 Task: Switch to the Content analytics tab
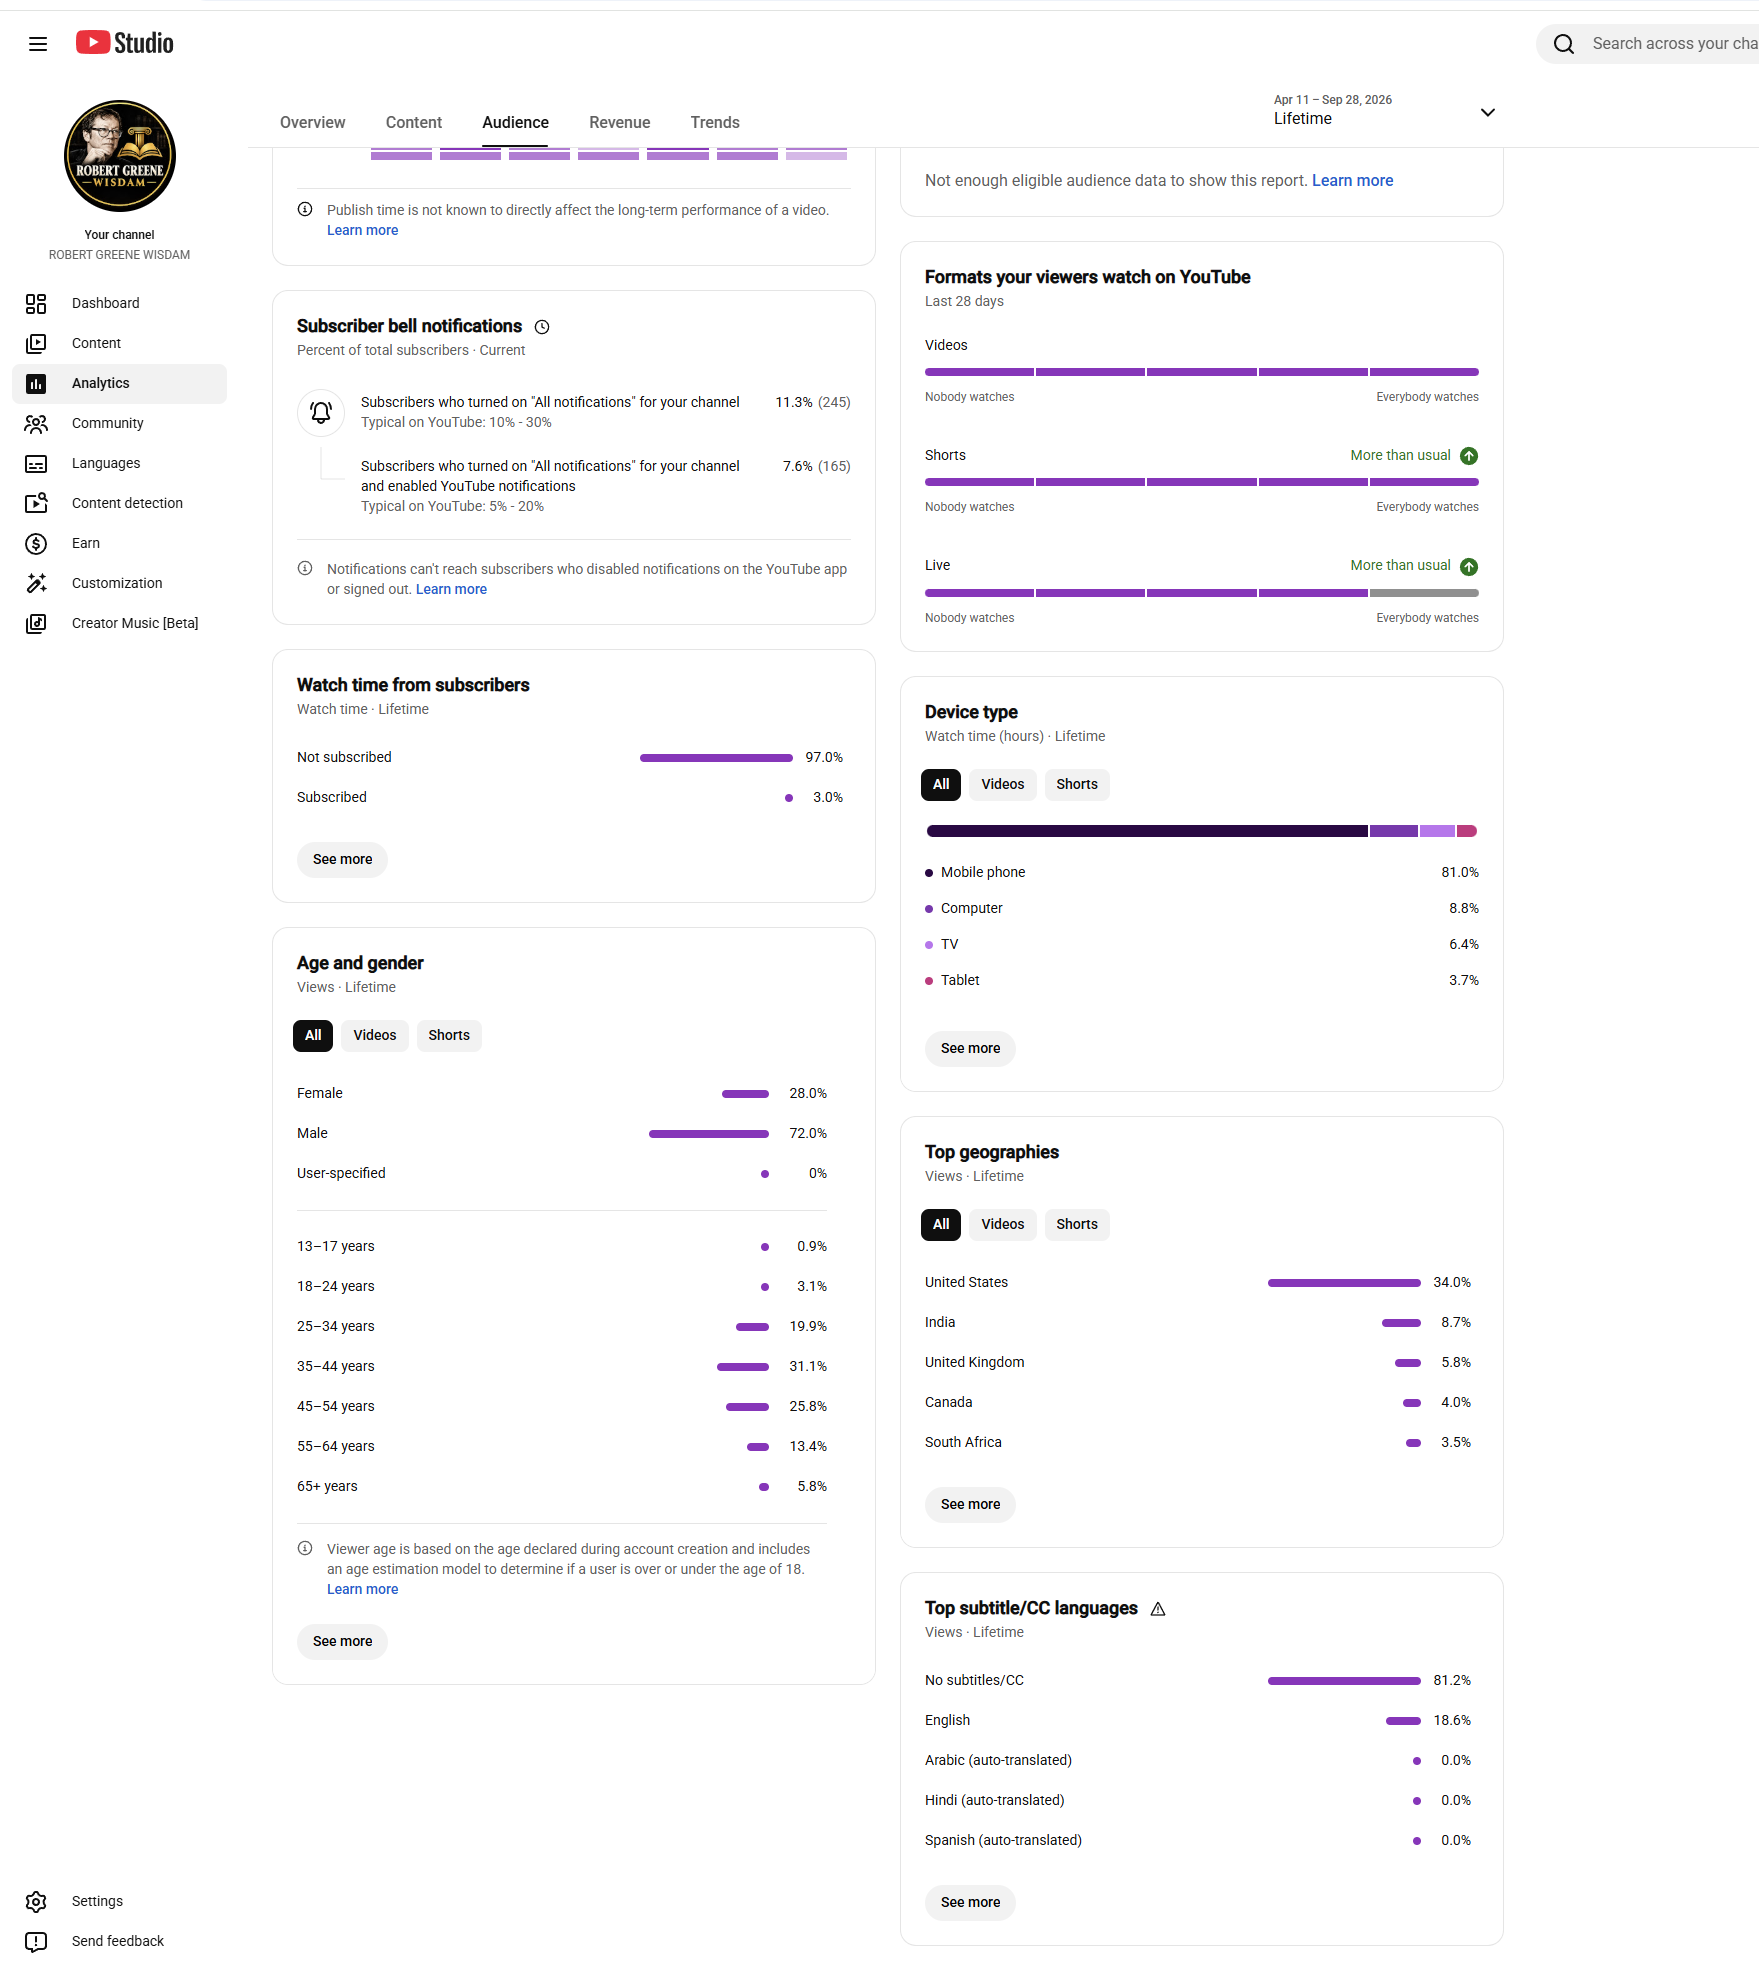pyautogui.click(x=414, y=122)
